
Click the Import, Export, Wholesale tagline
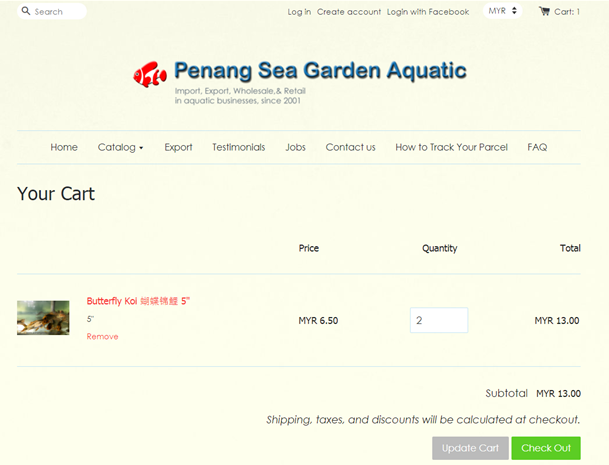240,96
